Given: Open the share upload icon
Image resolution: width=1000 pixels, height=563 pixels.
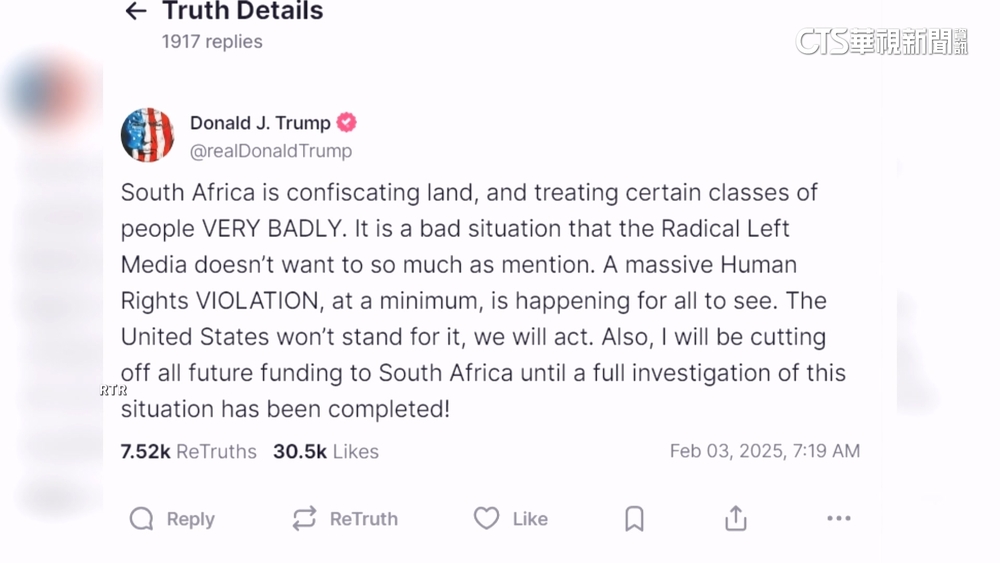Looking at the screenshot, I should pyautogui.click(x=736, y=518).
